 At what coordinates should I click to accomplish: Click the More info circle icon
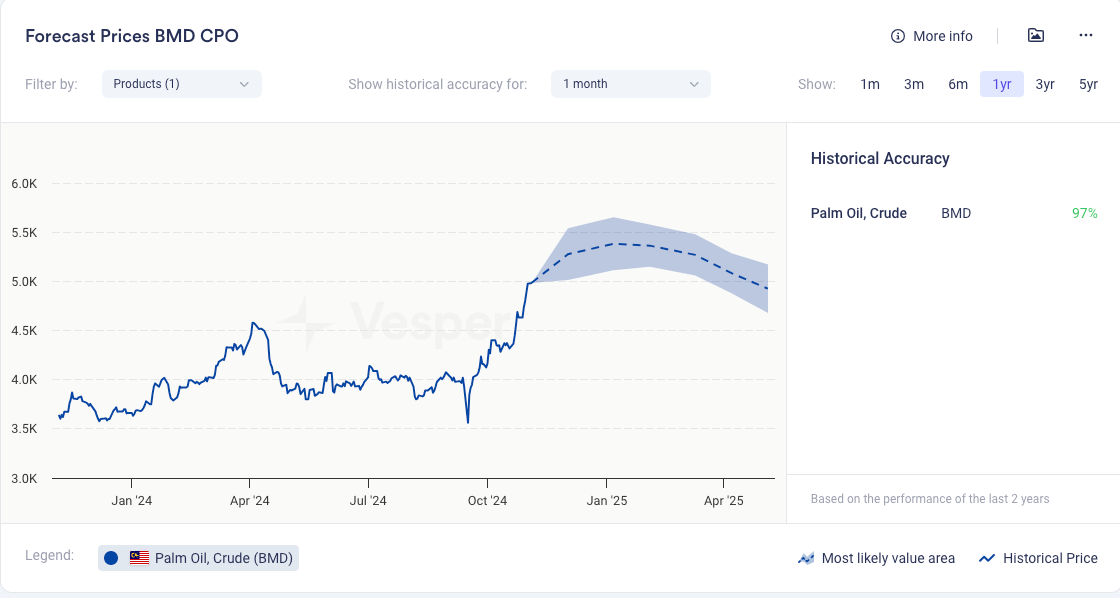pyautogui.click(x=898, y=36)
